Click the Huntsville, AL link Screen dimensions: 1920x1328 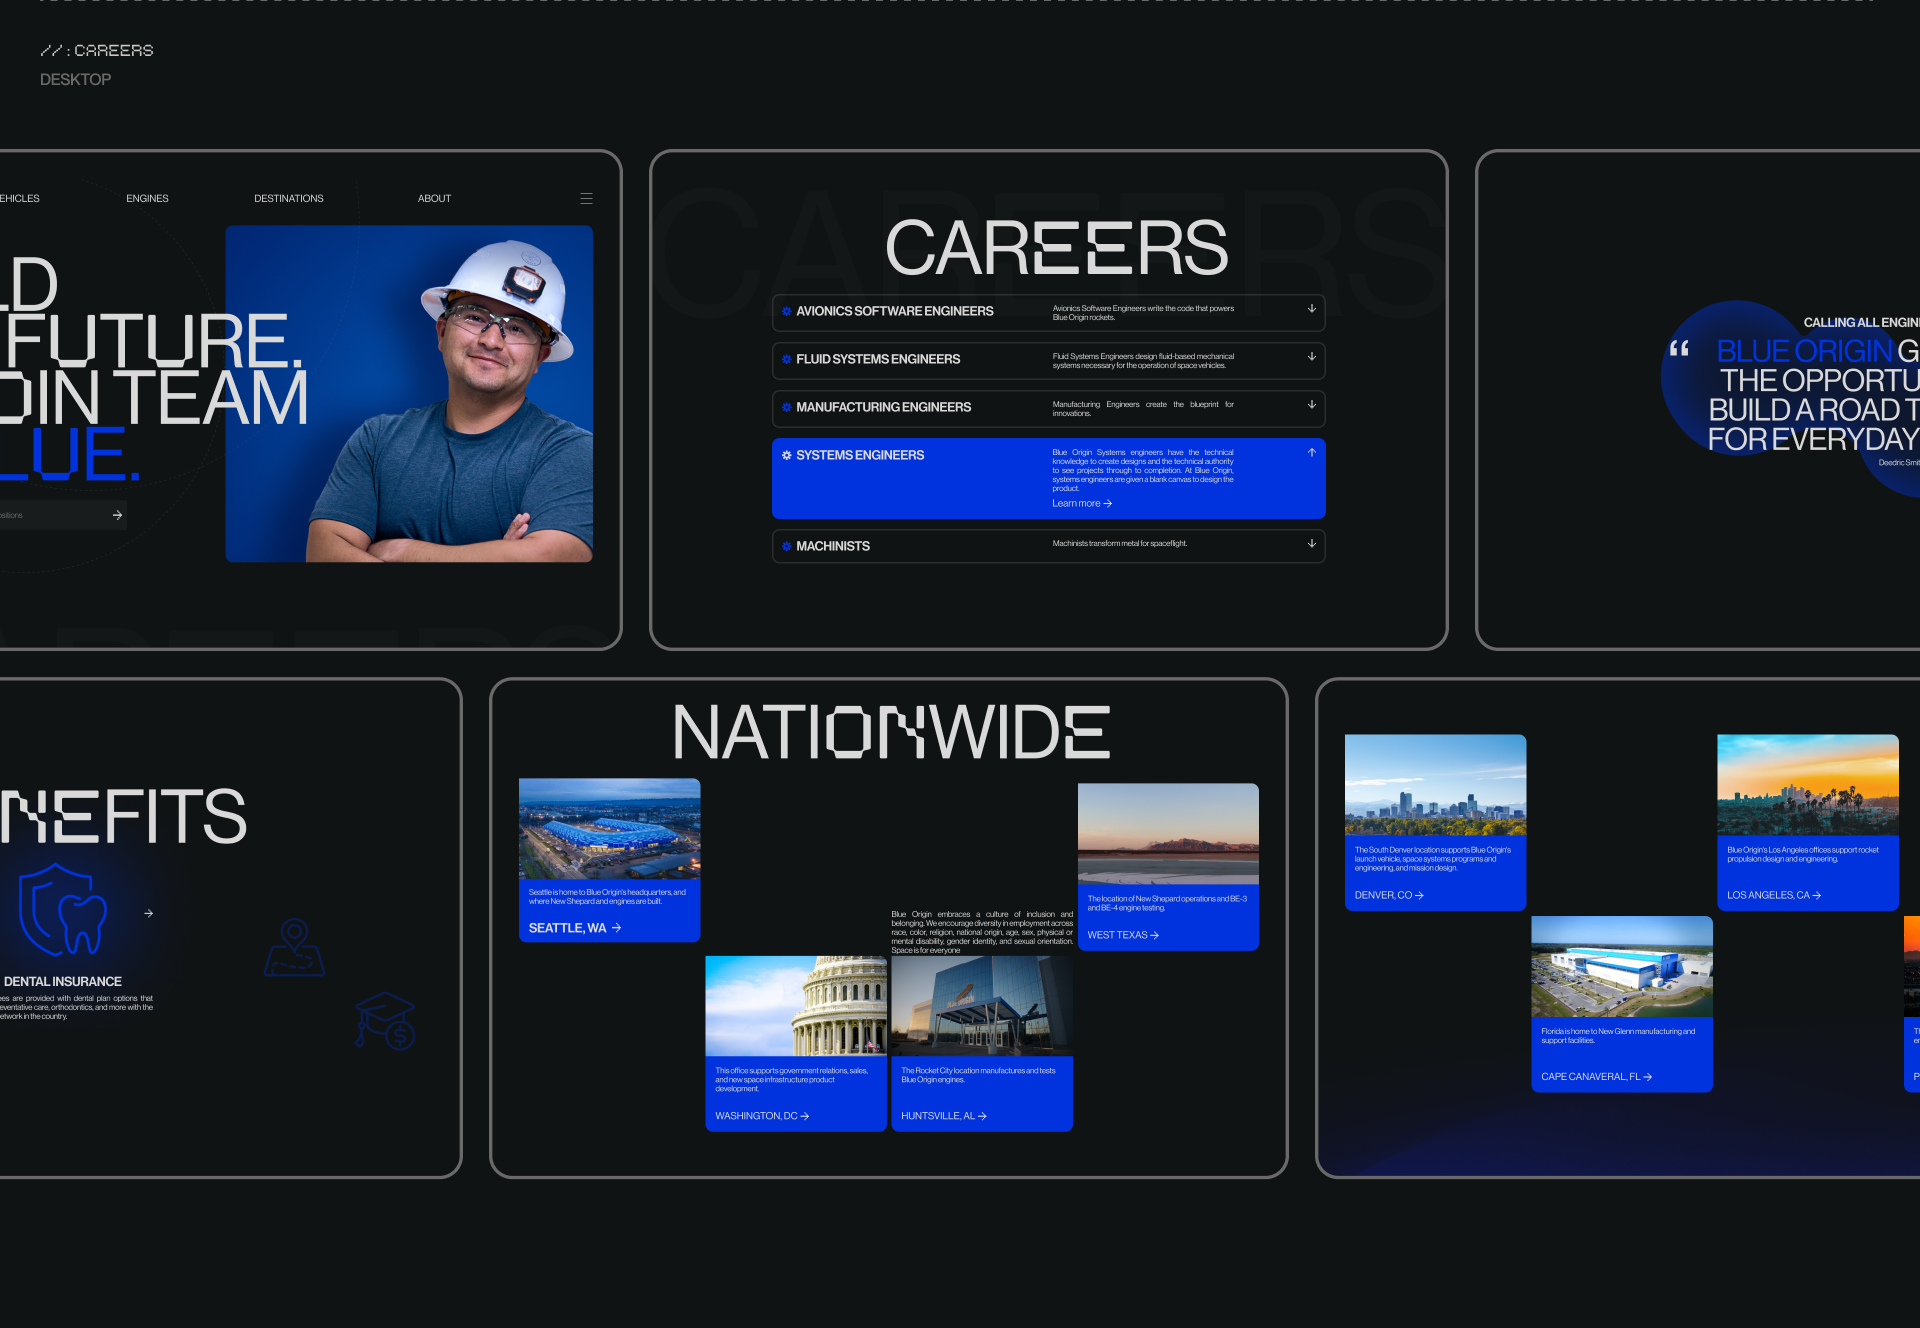click(x=943, y=1116)
